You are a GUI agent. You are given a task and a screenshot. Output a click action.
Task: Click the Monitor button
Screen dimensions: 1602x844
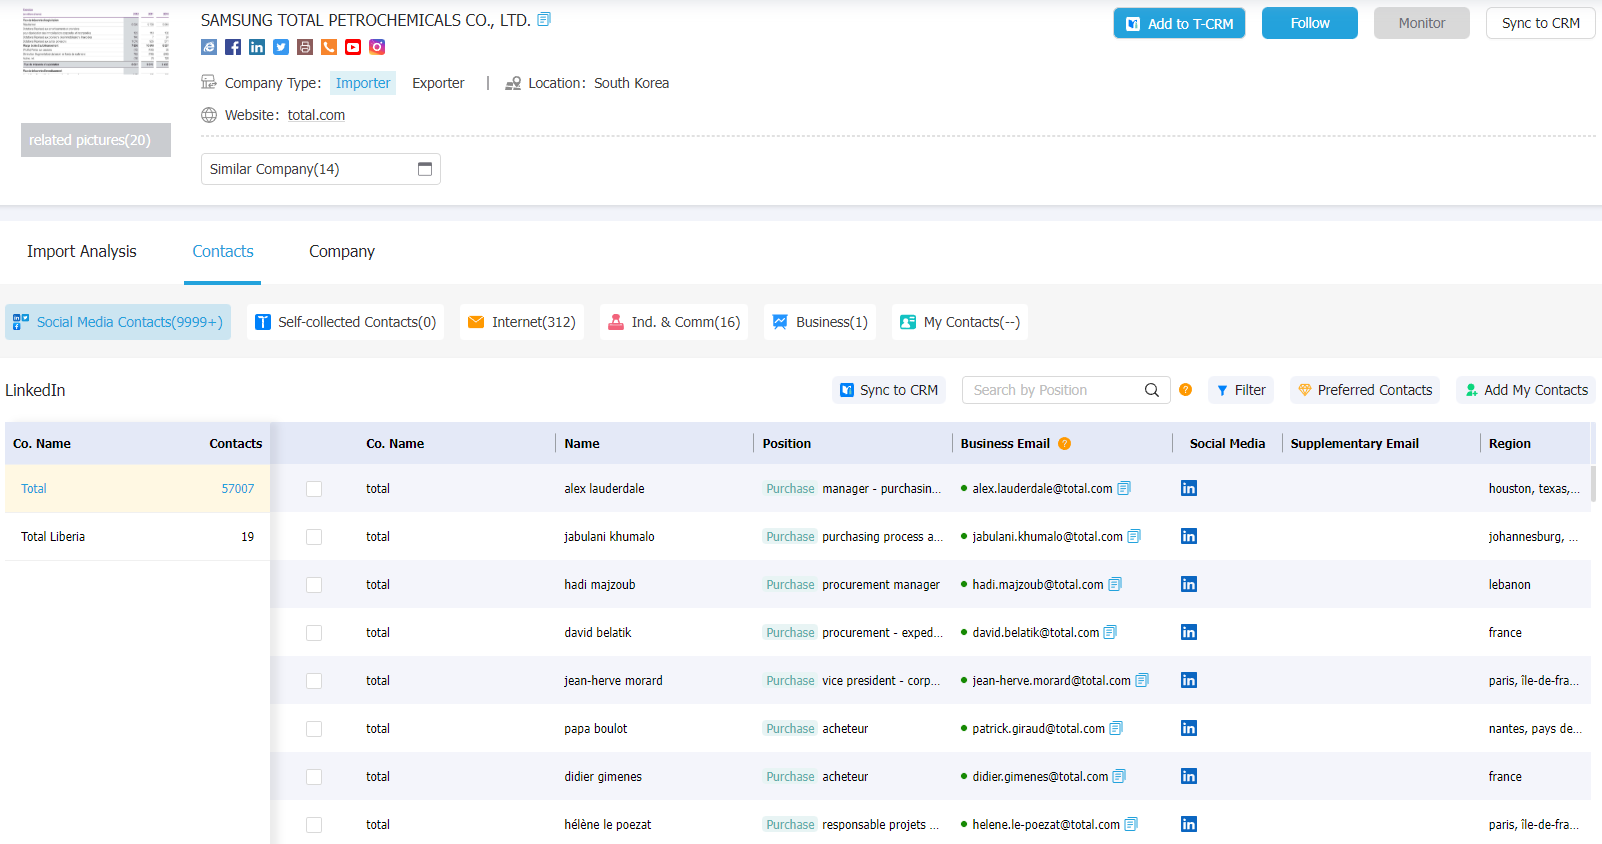click(x=1422, y=23)
